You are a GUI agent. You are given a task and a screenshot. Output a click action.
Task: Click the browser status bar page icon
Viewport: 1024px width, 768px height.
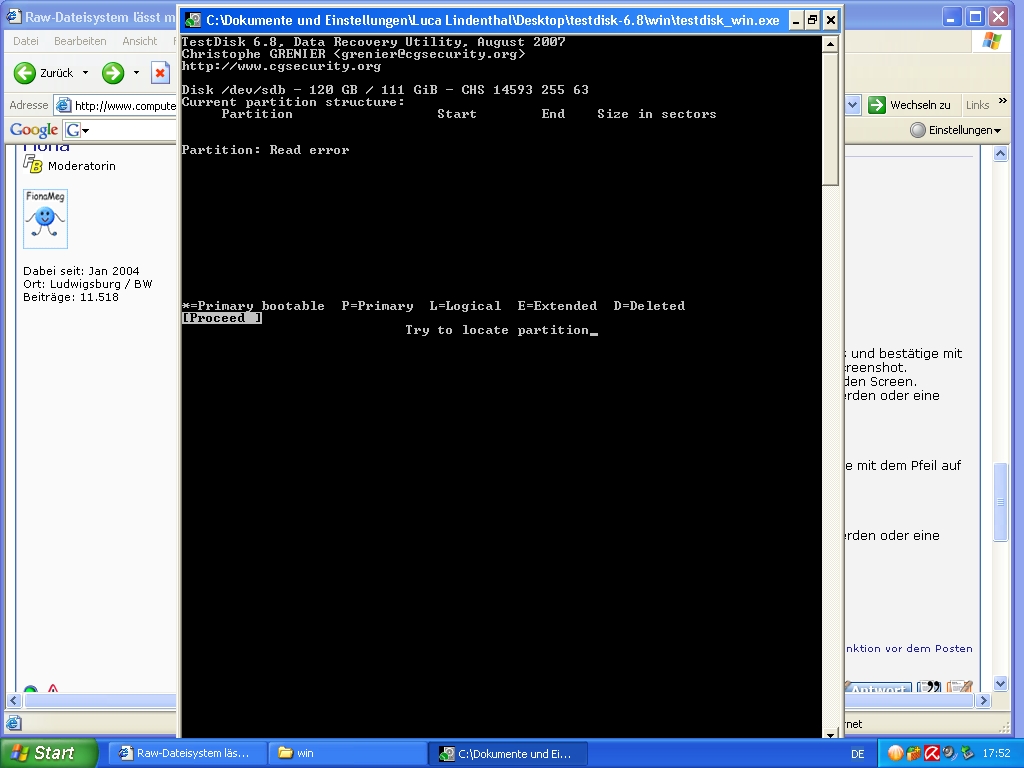(x=14, y=723)
